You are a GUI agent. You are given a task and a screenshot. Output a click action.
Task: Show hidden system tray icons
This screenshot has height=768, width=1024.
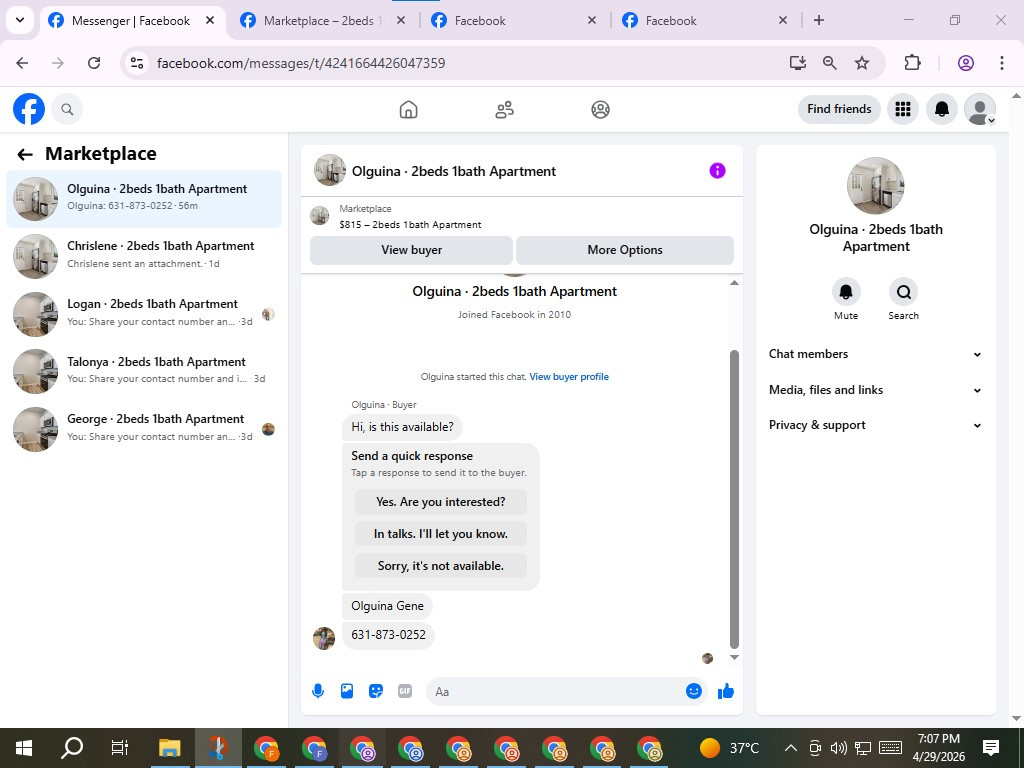(790, 748)
